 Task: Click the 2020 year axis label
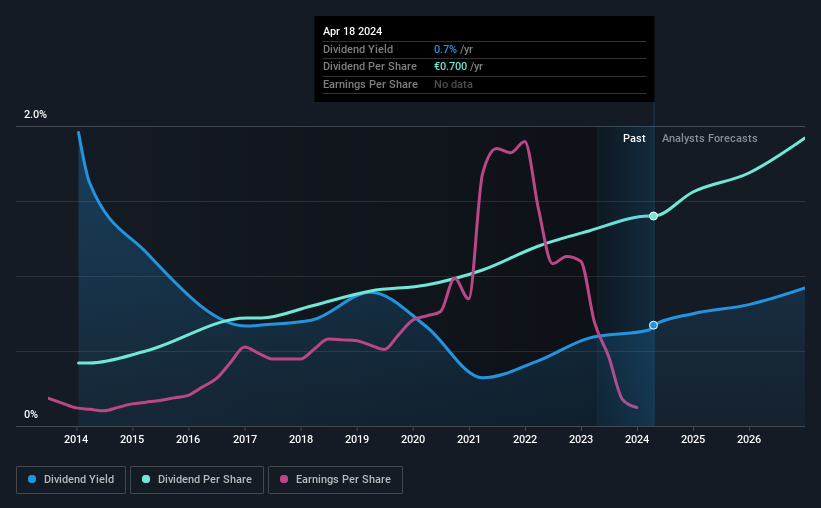(x=413, y=439)
